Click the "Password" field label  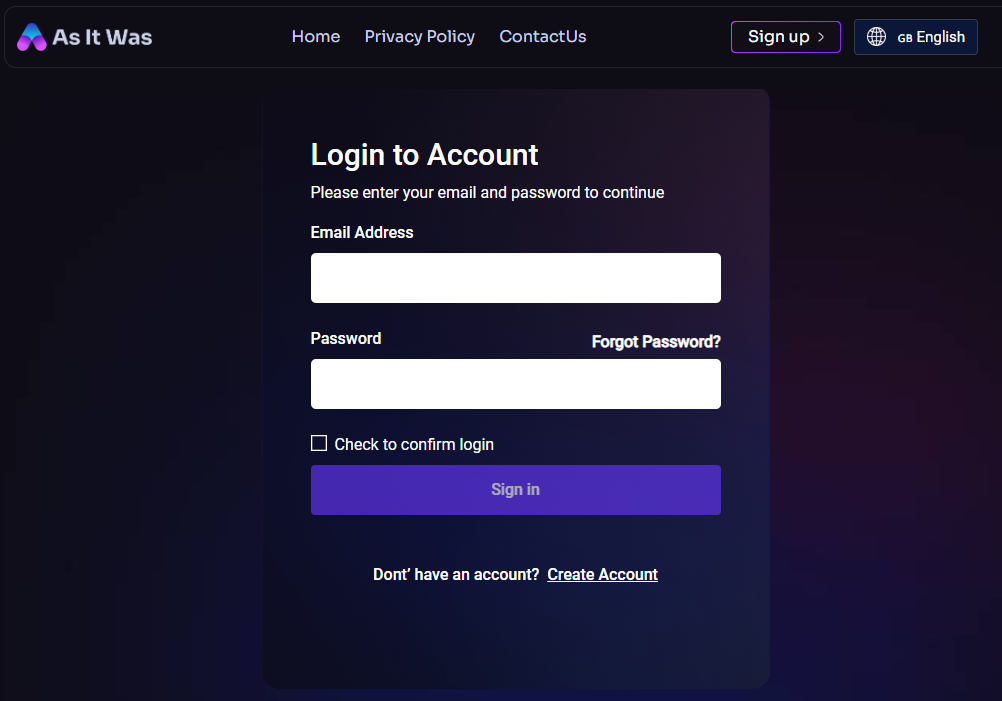[x=346, y=338]
